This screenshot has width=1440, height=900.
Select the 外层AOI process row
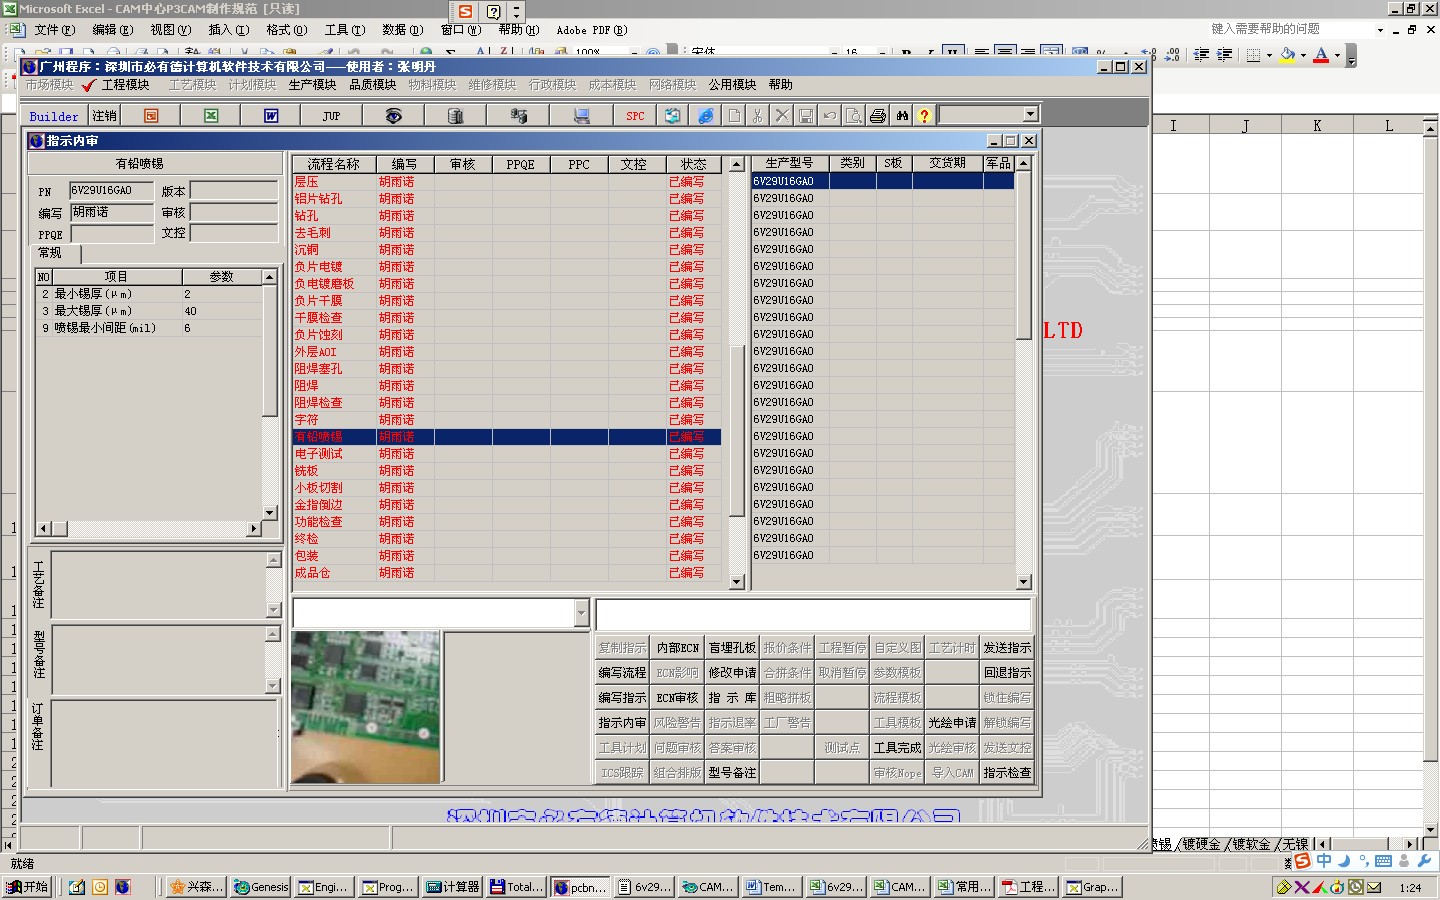[x=507, y=352]
